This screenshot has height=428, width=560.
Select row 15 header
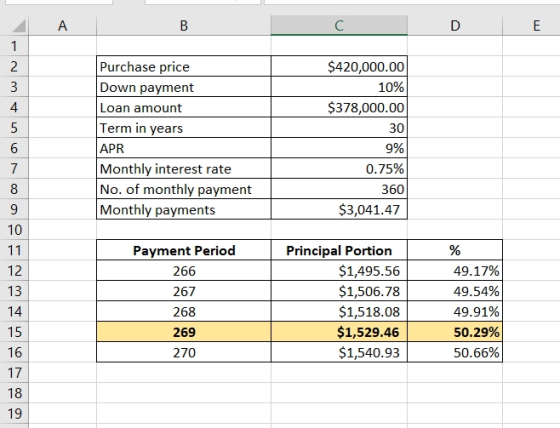coord(14,332)
